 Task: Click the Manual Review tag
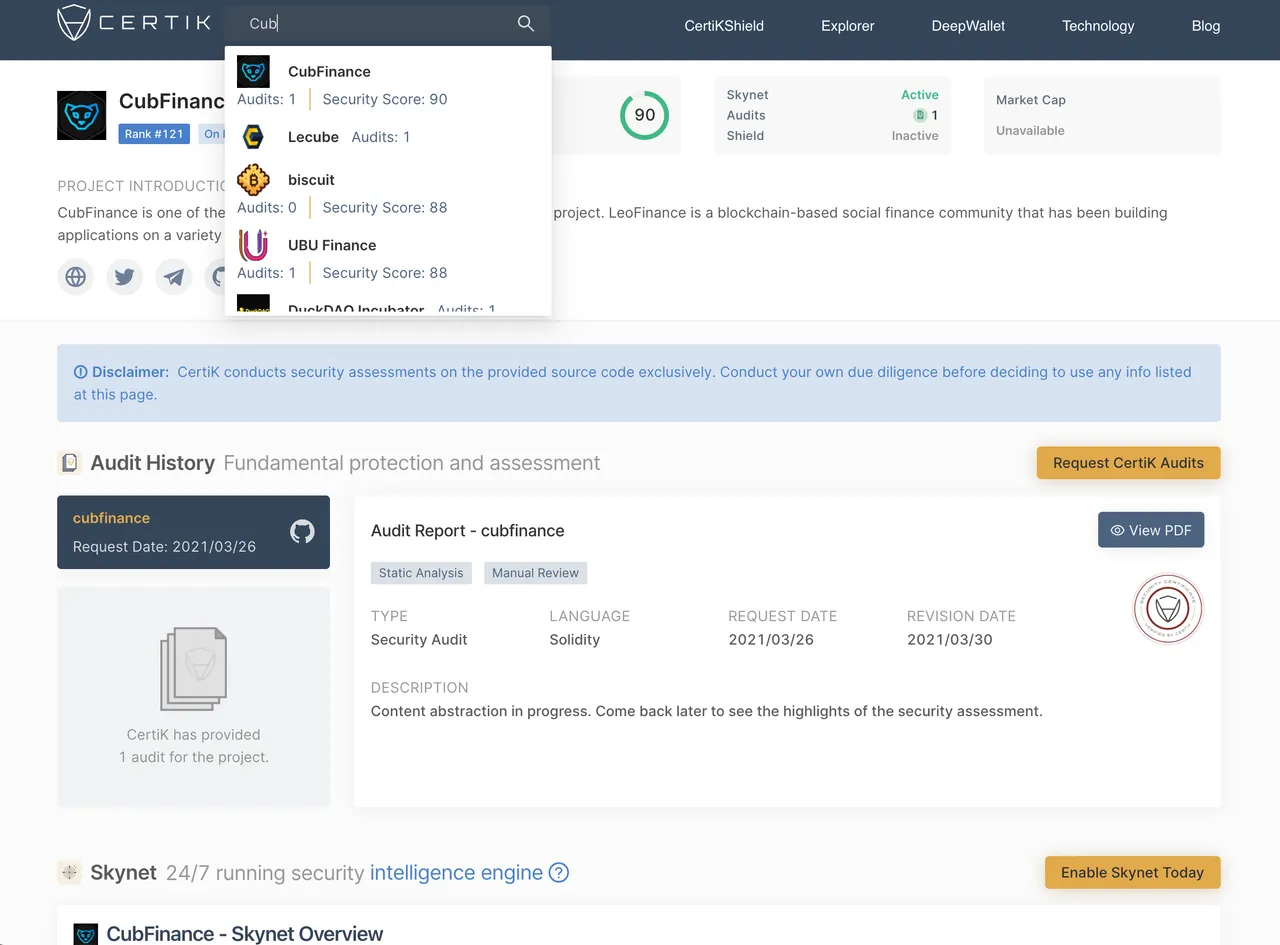(x=535, y=573)
